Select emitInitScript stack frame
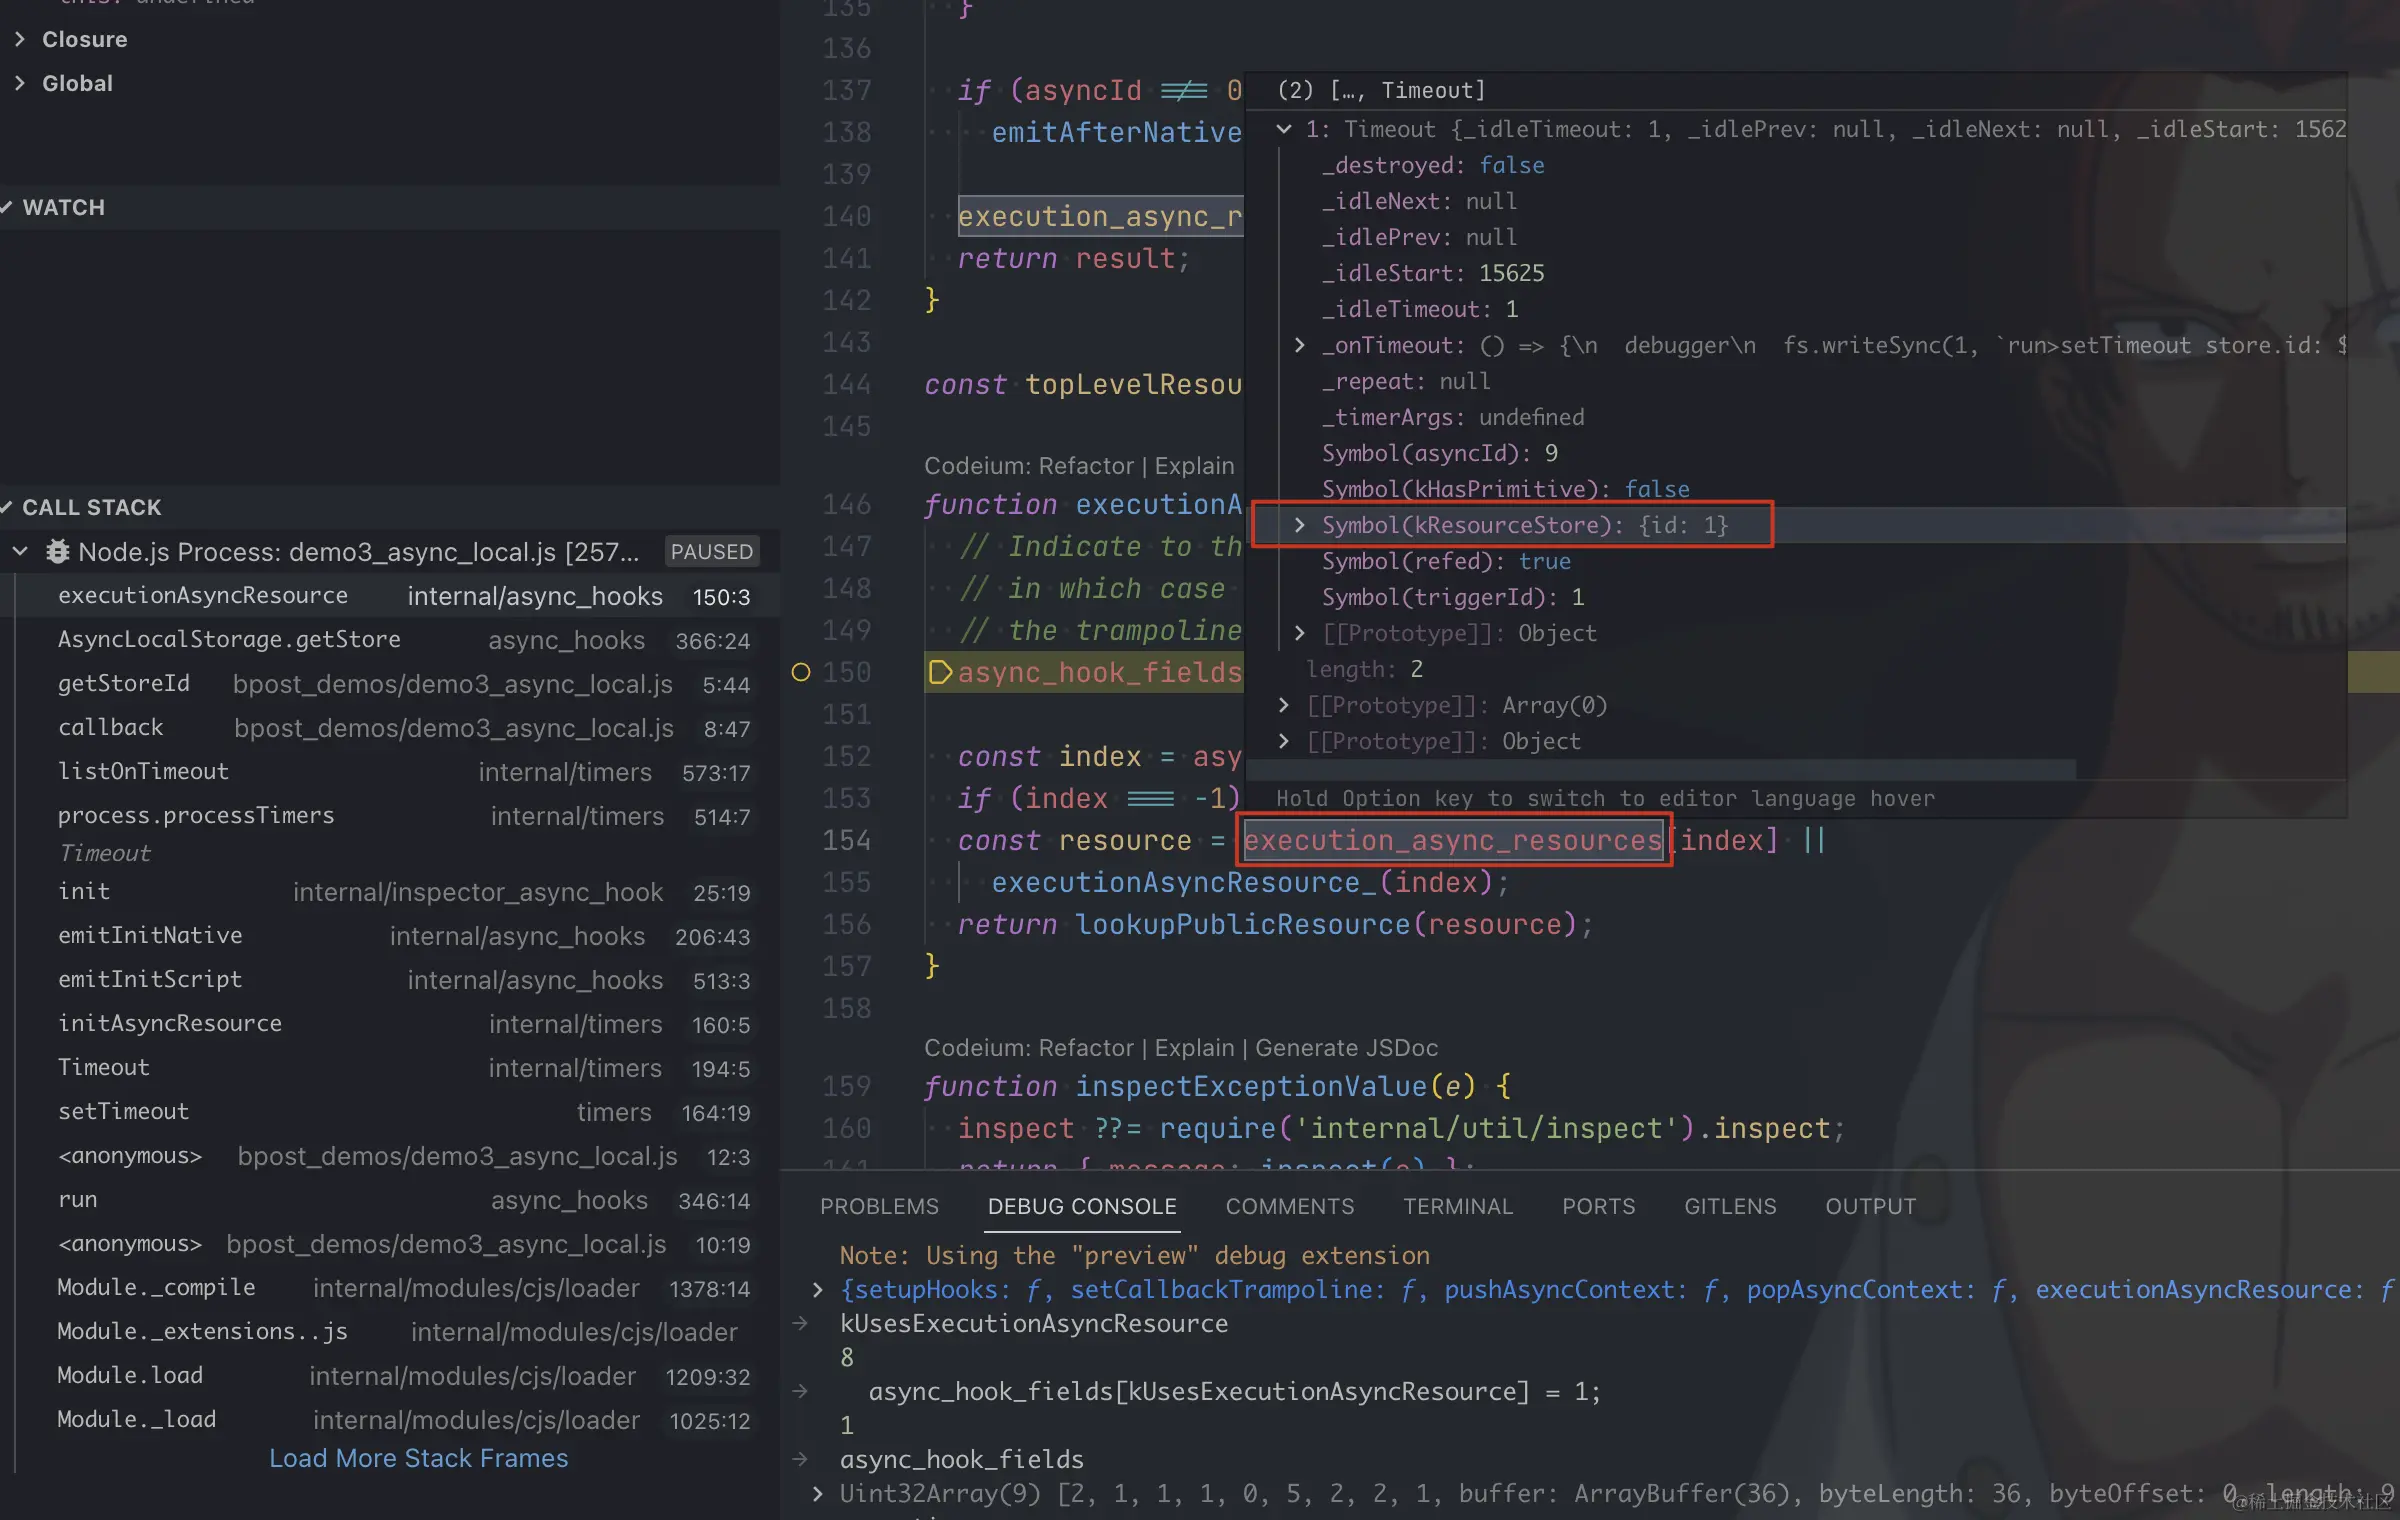This screenshot has height=1520, width=2400. [x=390, y=980]
